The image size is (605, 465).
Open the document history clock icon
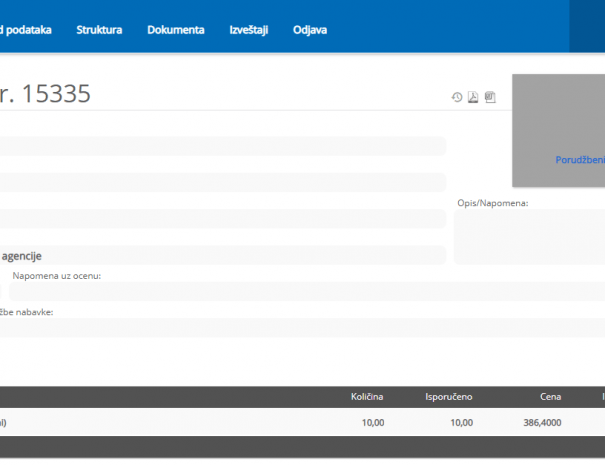pos(457,97)
